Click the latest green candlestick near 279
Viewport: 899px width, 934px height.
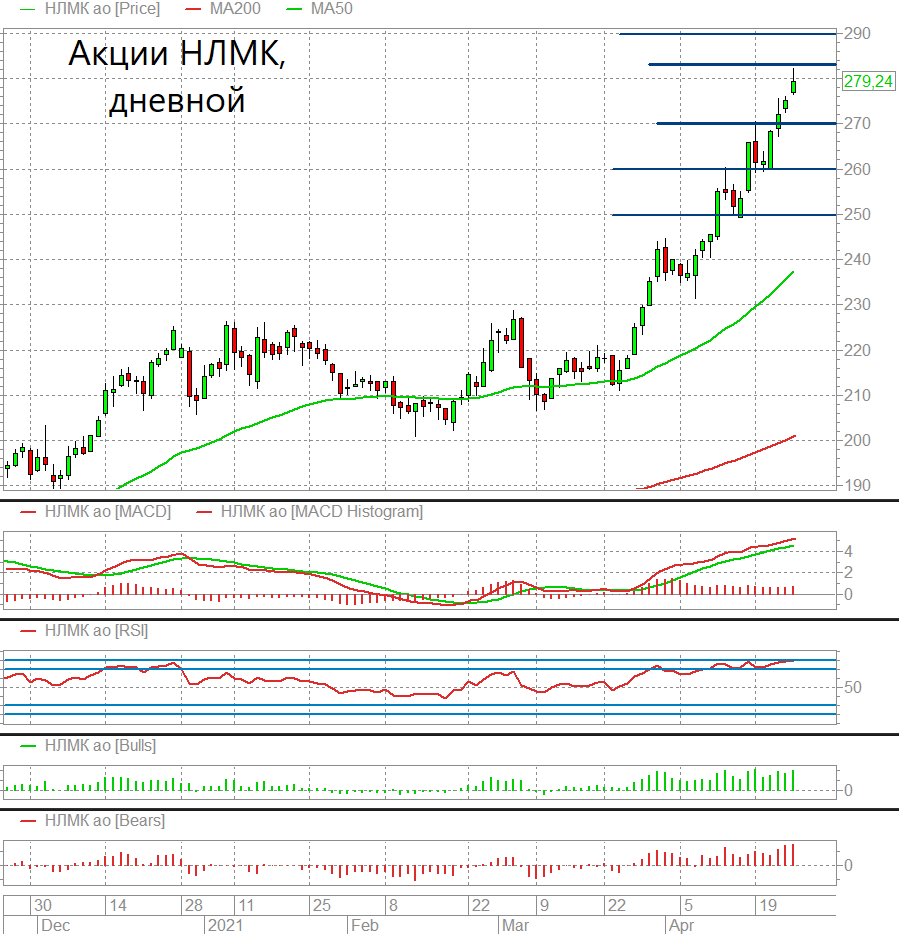tap(794, 86)
